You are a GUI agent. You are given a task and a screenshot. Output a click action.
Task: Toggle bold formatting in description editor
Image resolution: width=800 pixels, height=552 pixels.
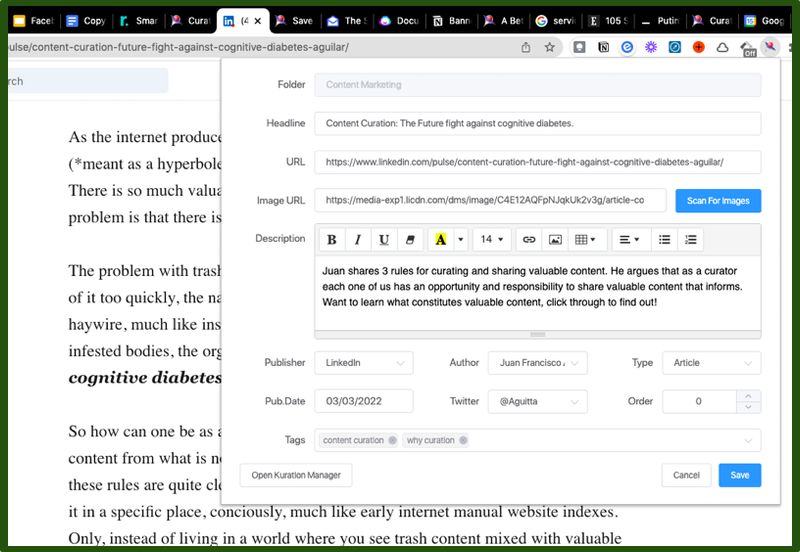tap(332, 239)
